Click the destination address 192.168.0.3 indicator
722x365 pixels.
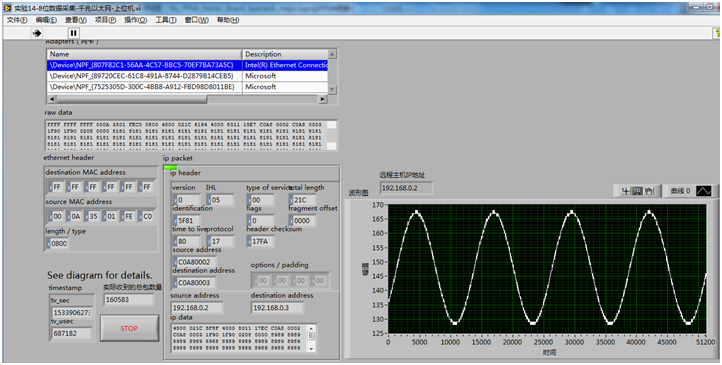(277, 307)
